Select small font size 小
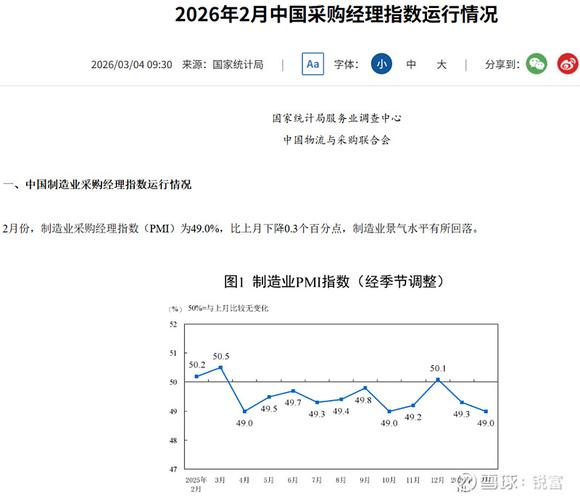 pos(381,64)
